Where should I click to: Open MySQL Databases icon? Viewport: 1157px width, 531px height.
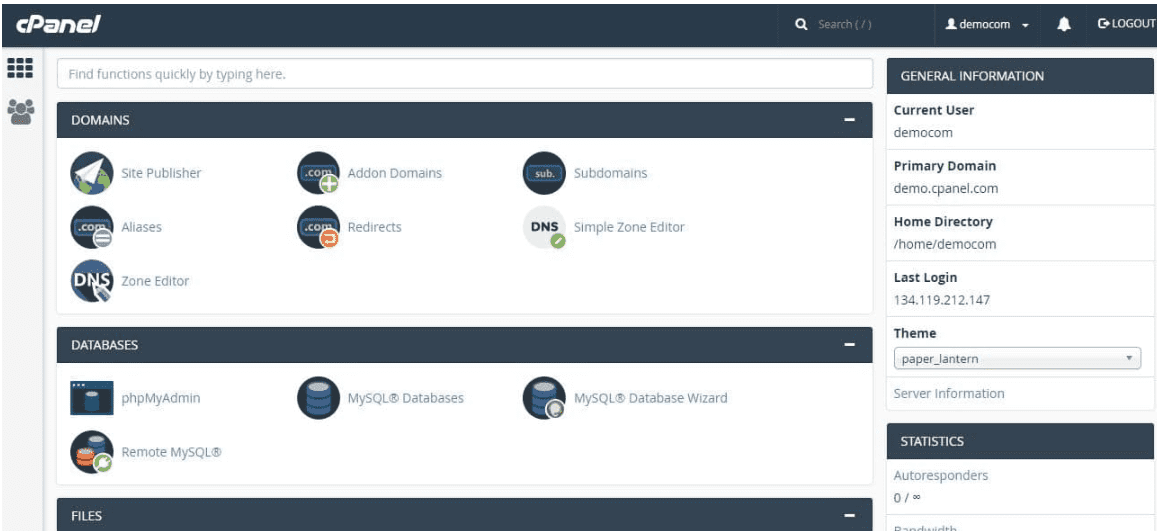click(x=318, y=398)
